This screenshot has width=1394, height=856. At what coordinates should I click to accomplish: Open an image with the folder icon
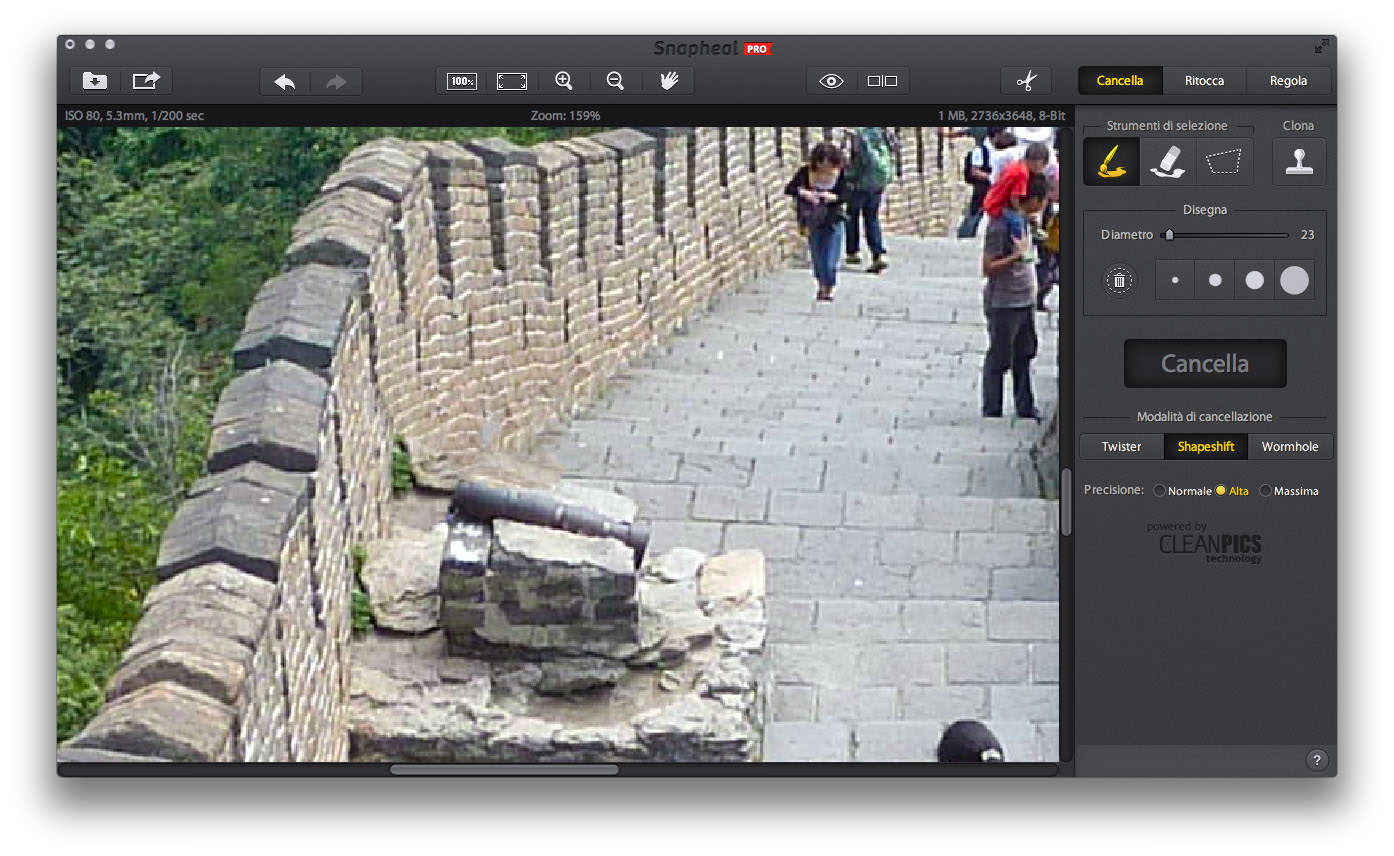point(95,81)
